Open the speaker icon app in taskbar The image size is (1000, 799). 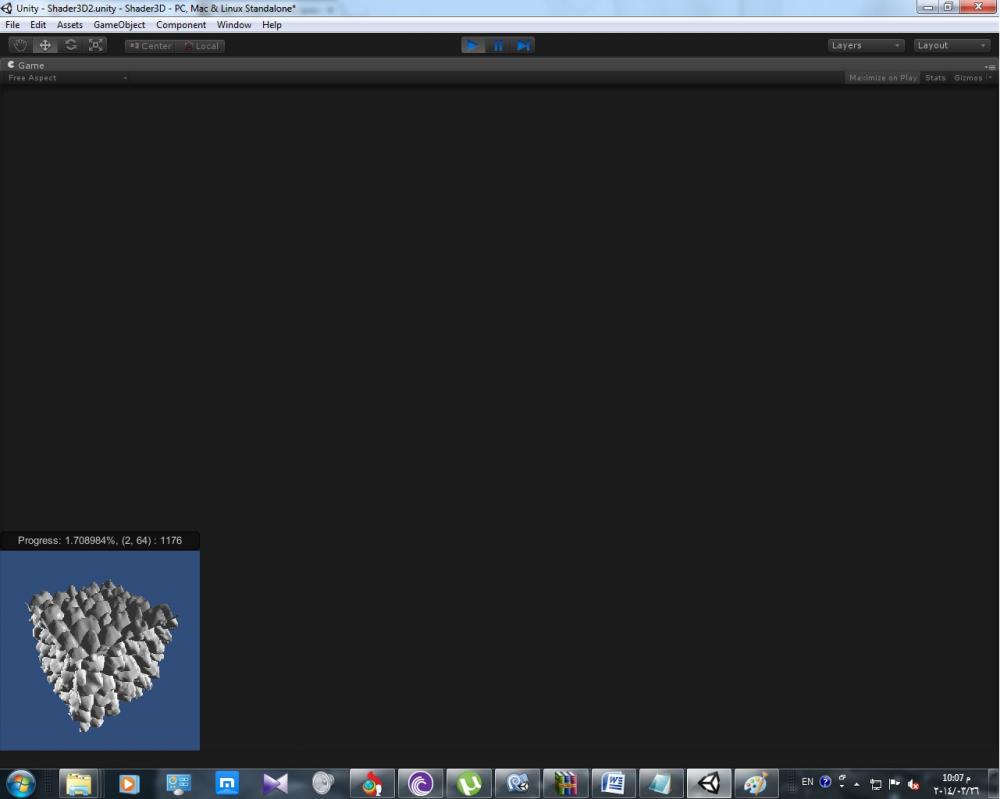pos(324,783)
